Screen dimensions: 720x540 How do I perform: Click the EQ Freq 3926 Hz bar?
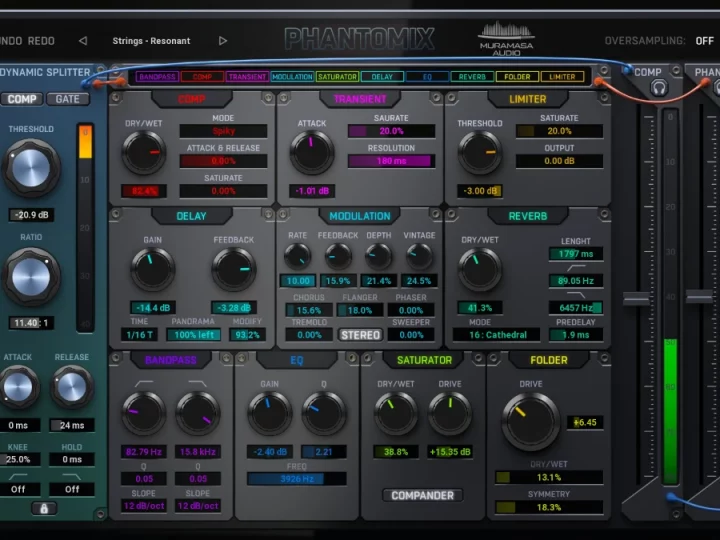[297, 479]
